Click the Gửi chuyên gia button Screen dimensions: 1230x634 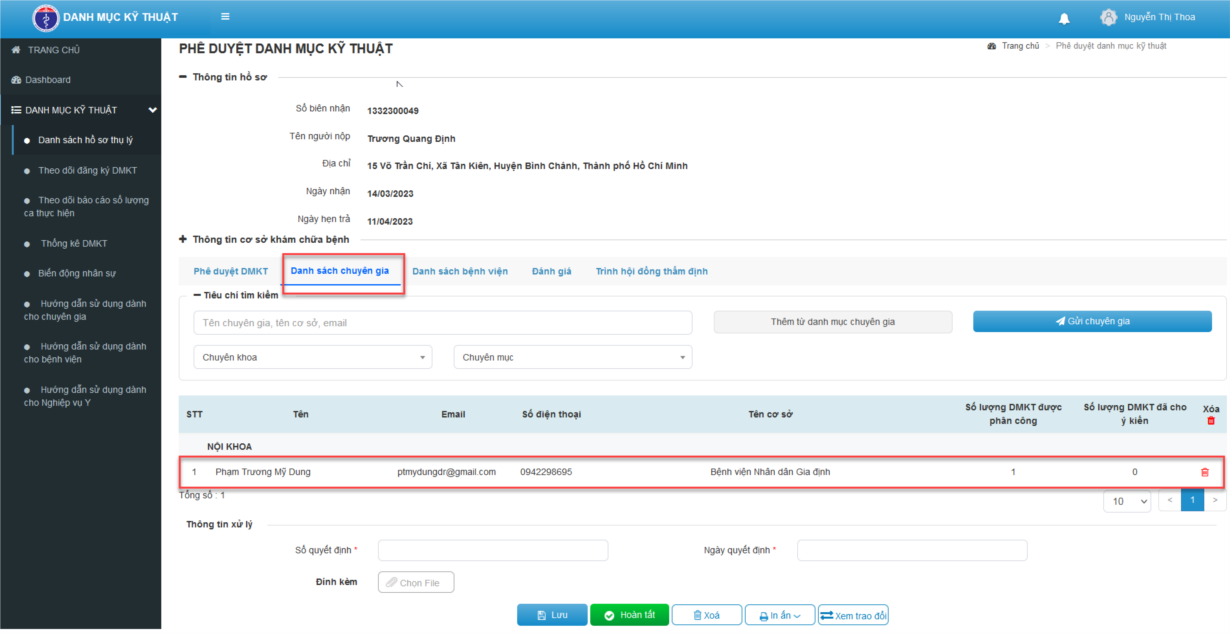click(1092, 321)
